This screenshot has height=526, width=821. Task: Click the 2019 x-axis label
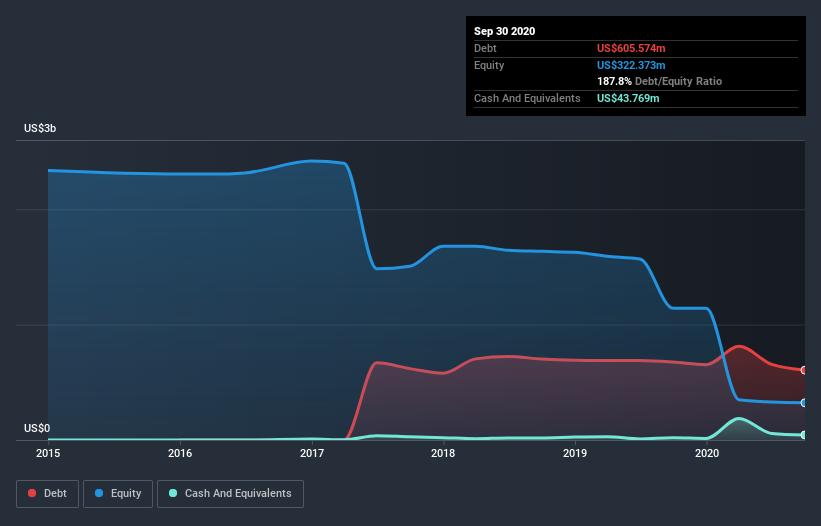(575, 453)
